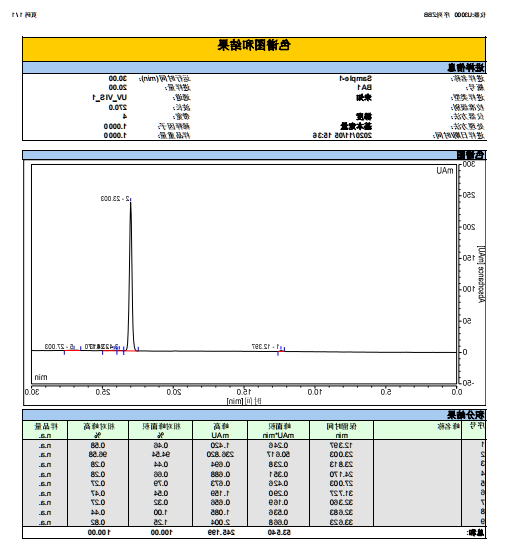Click retention time cell 27.003 in table
The image size is (517, 549).
click(x=341, y=483)
